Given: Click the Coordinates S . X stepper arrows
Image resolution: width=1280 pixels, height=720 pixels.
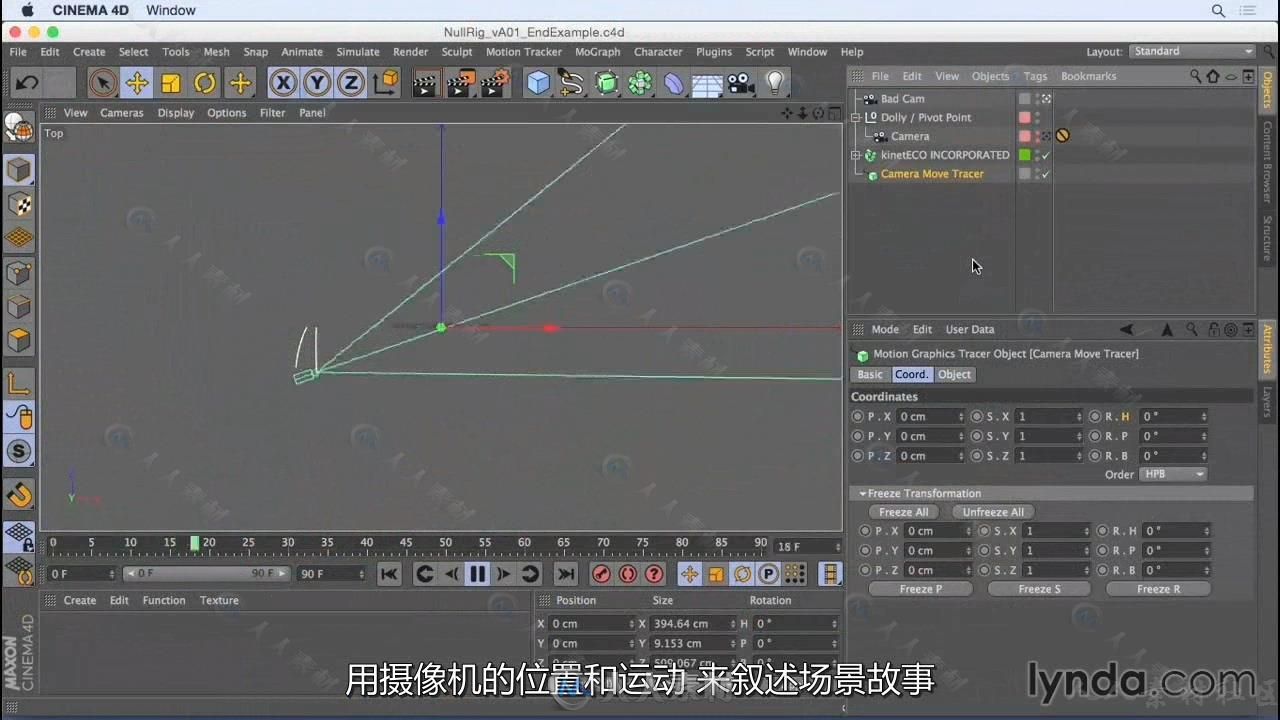Looking at the screenshot, I should pos(1079,417).
